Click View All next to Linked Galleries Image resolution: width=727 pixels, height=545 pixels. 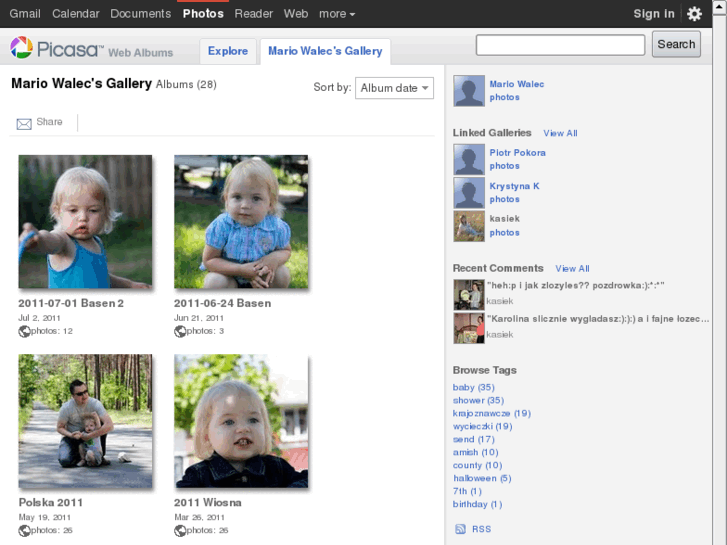(560, 133)
